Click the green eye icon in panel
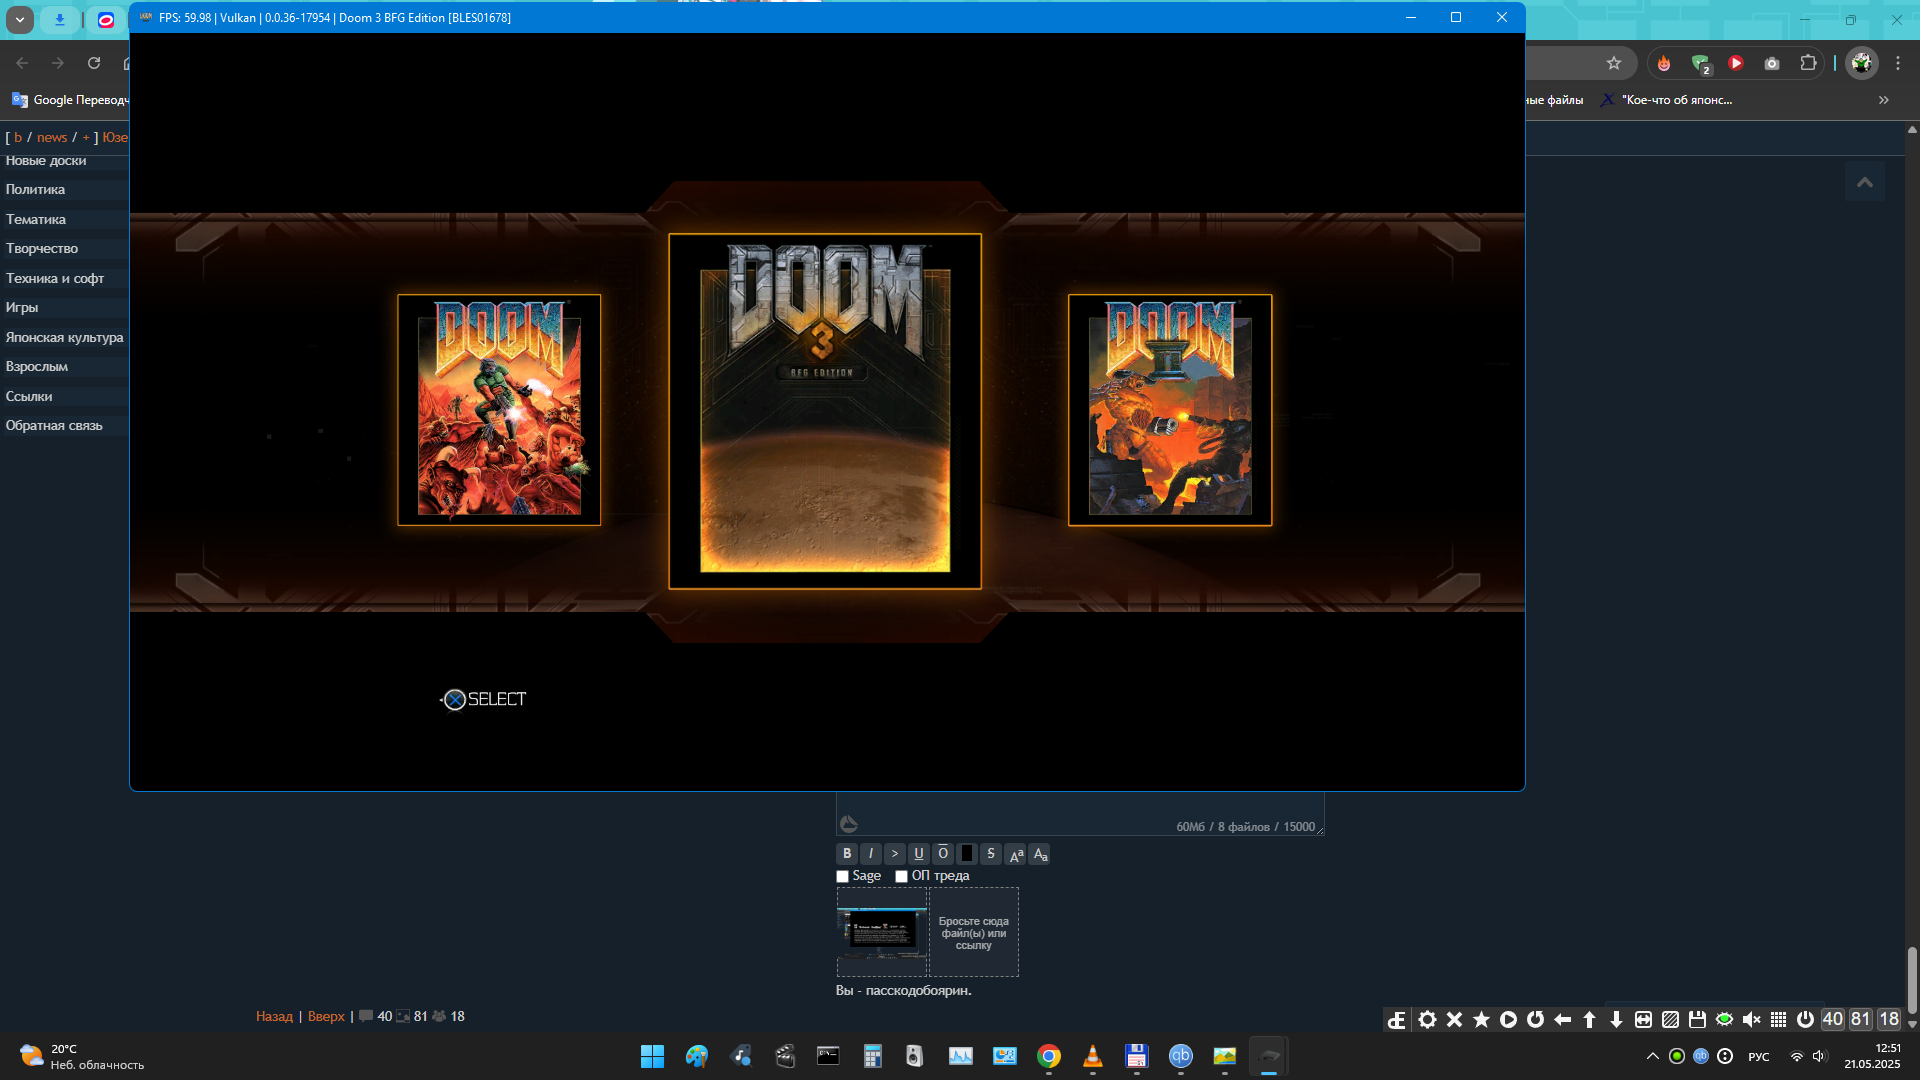Image resolution: width=1920 pixels, height=1080 pixels. point(1724,1019)
